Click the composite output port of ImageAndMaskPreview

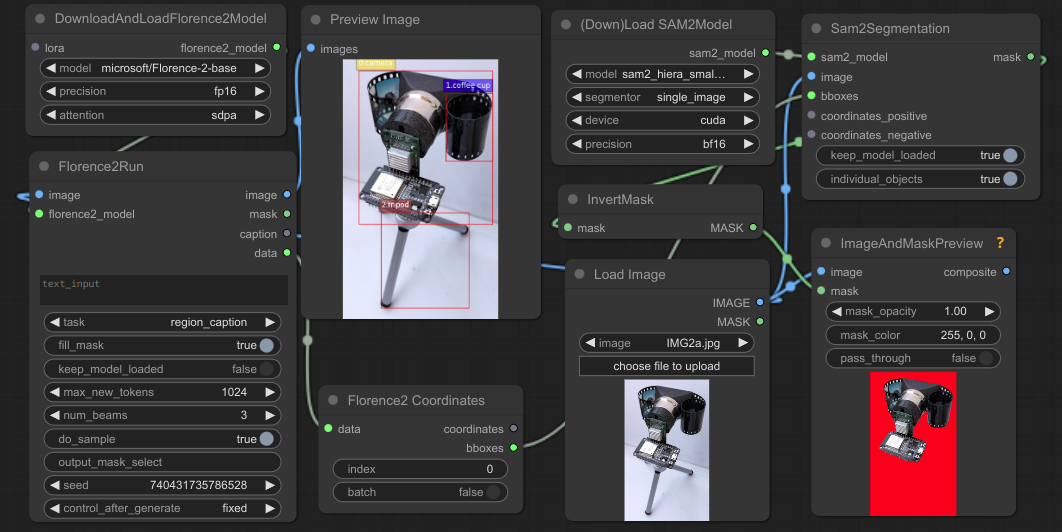[1006, 272]
